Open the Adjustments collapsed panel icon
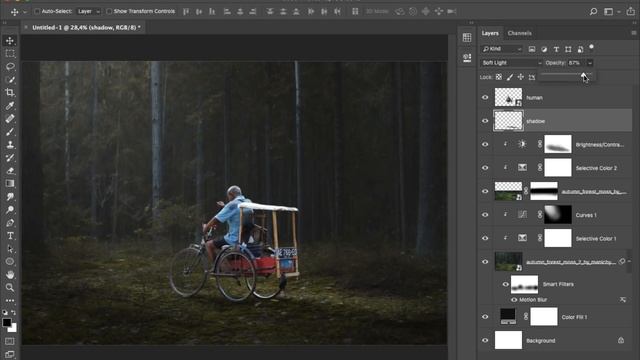 pyautogui.click(x=467, y=58)
